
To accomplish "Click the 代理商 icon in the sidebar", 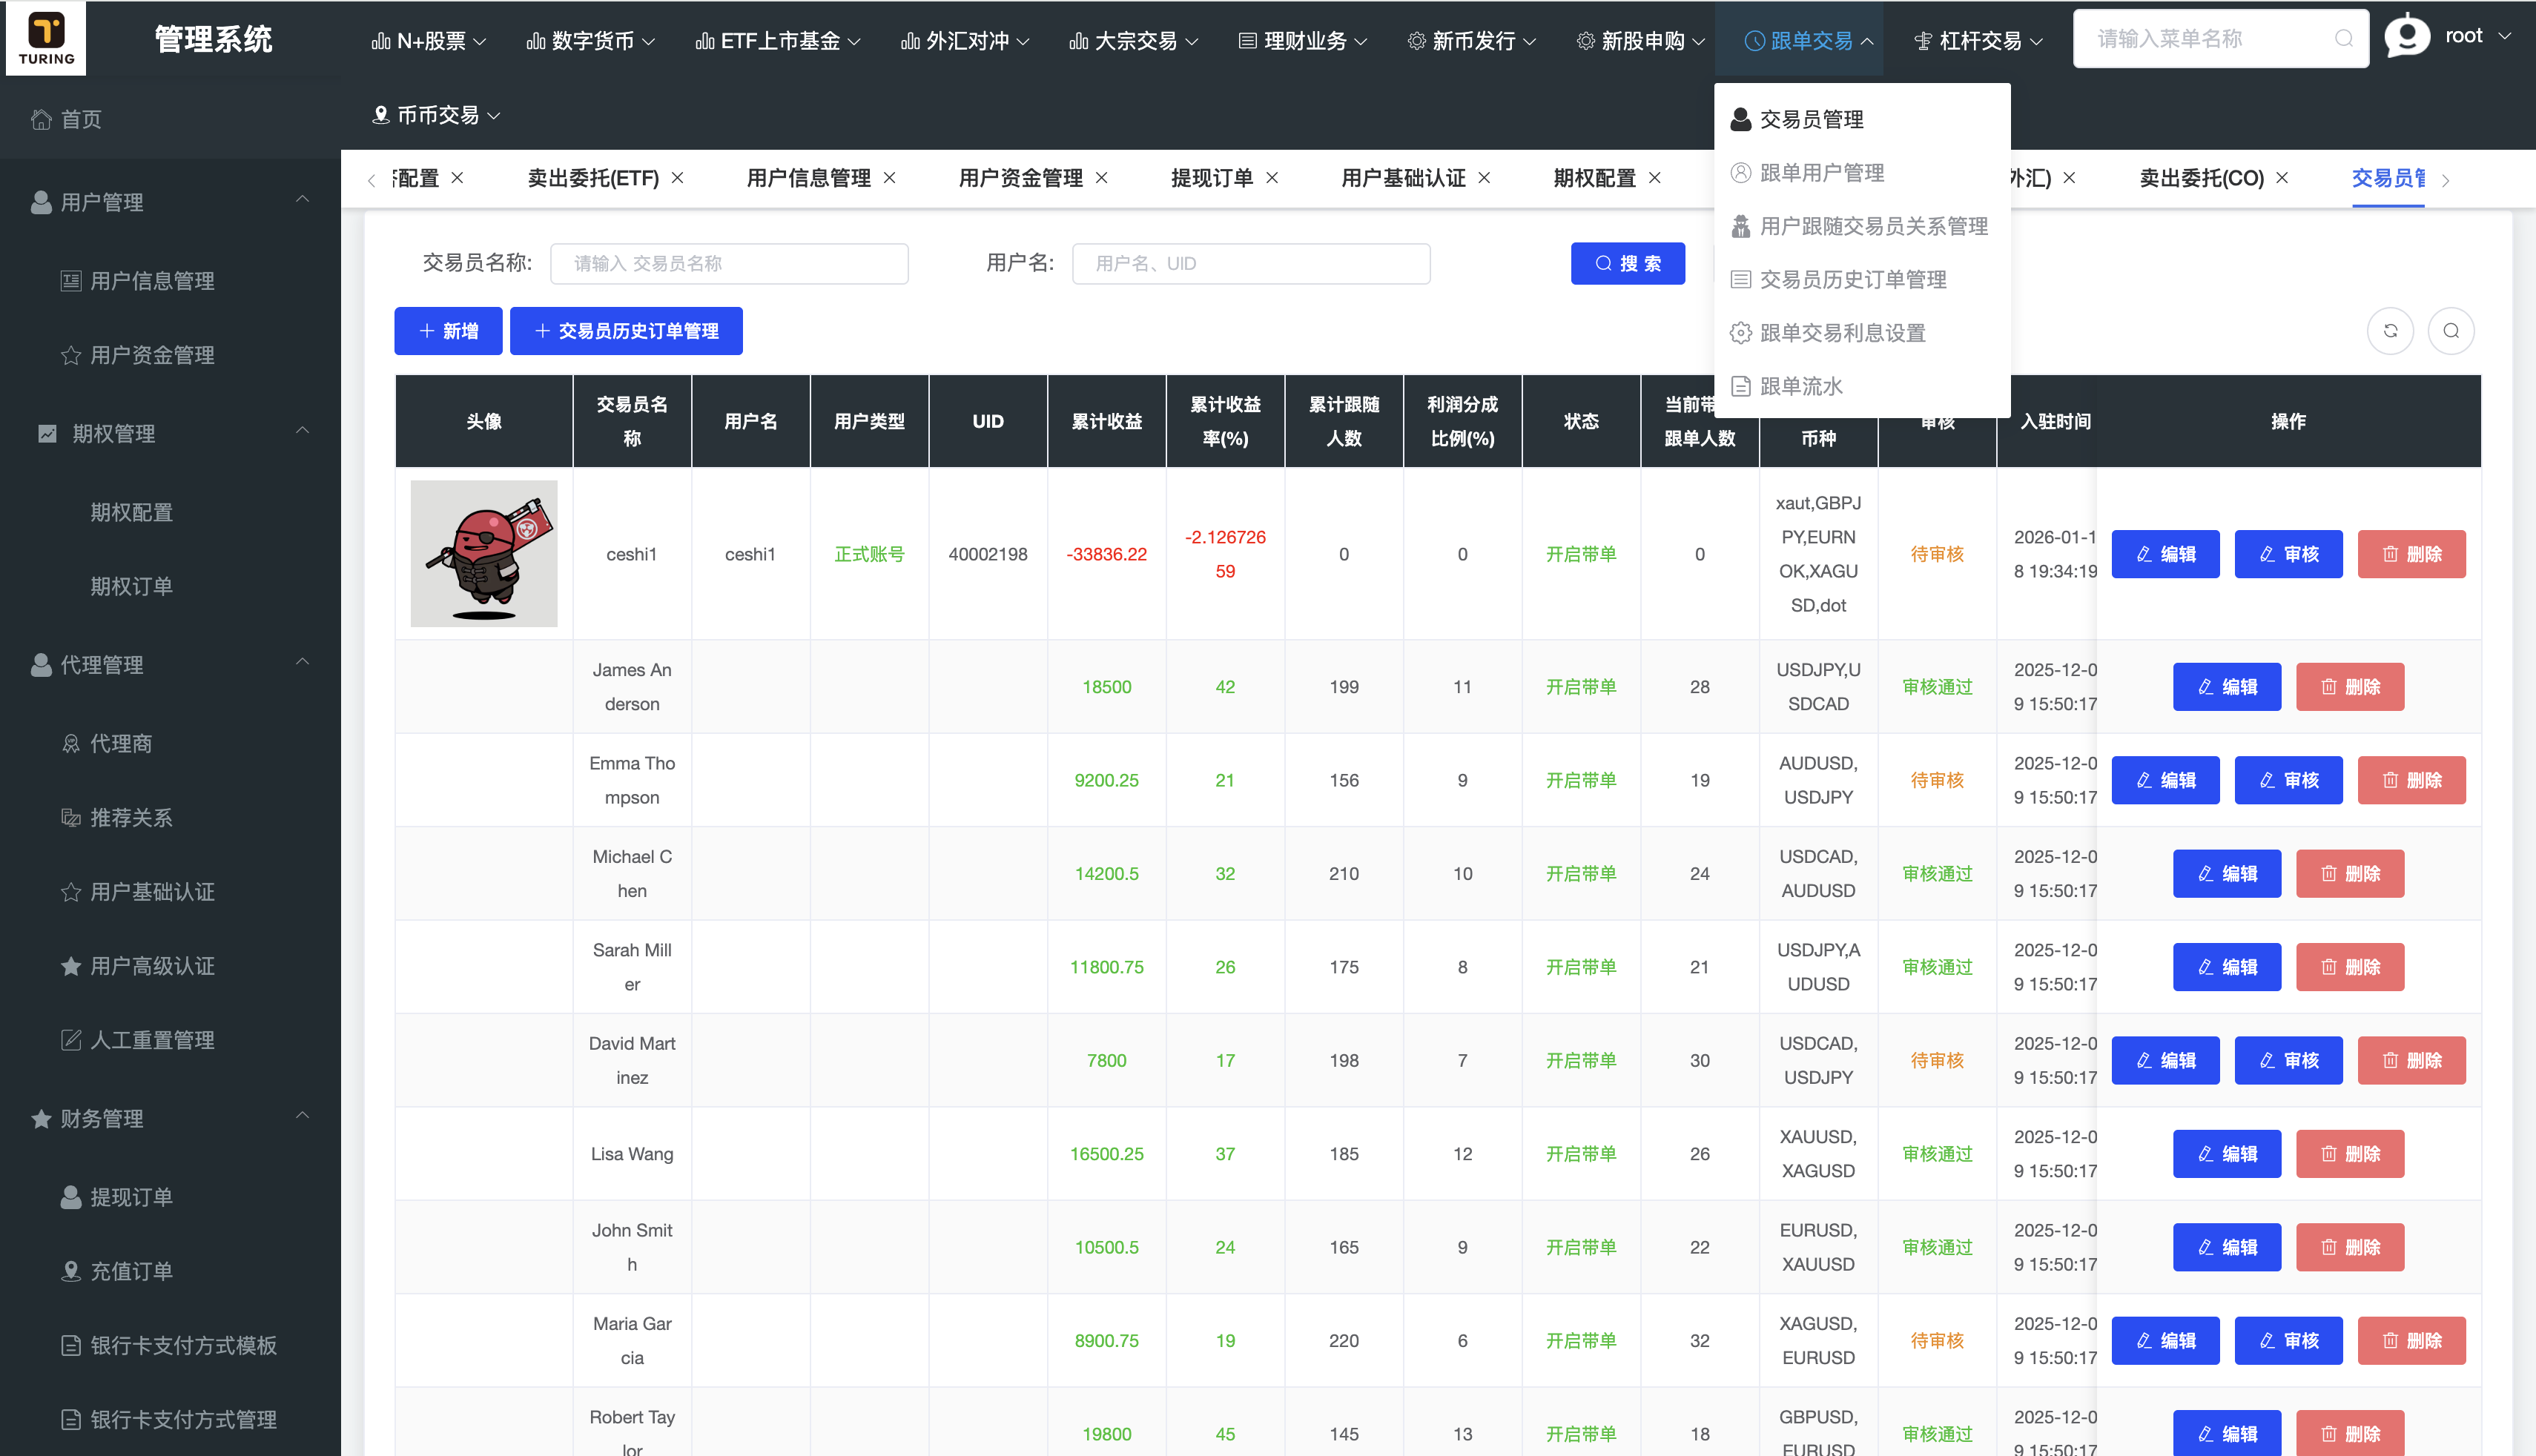I will pyautogui.click(x=70, y=742).
